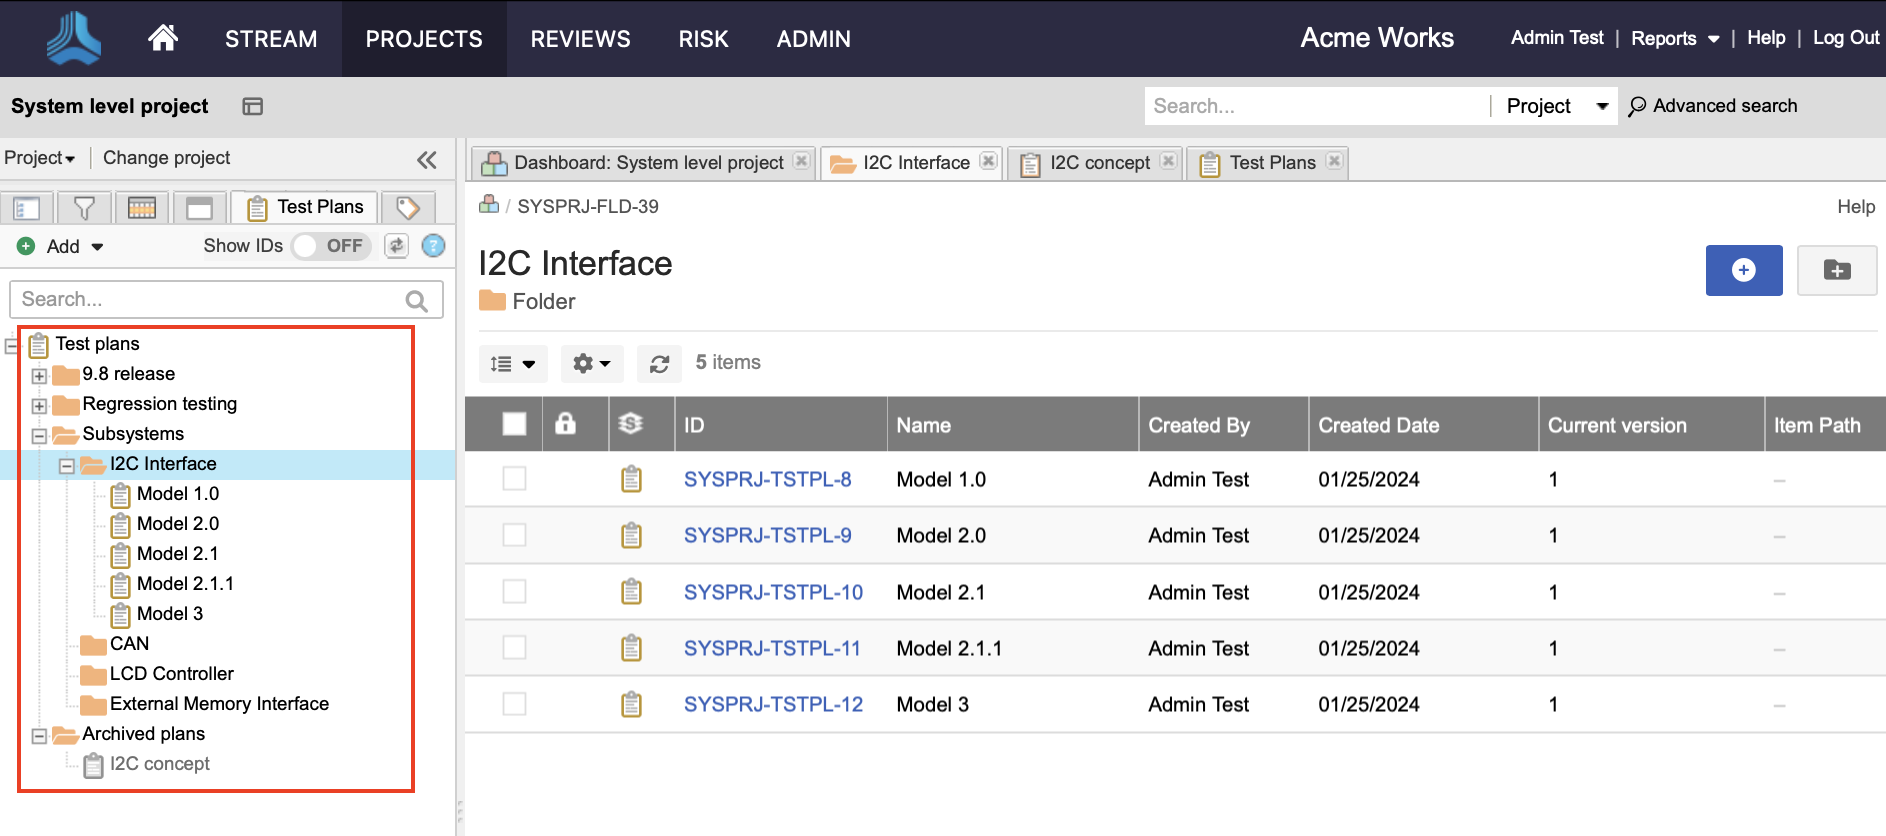Image resolution: width=1886 pixels, height=836 pixels.
Task: Open the Baselines window icon
Action: (200, 207)
